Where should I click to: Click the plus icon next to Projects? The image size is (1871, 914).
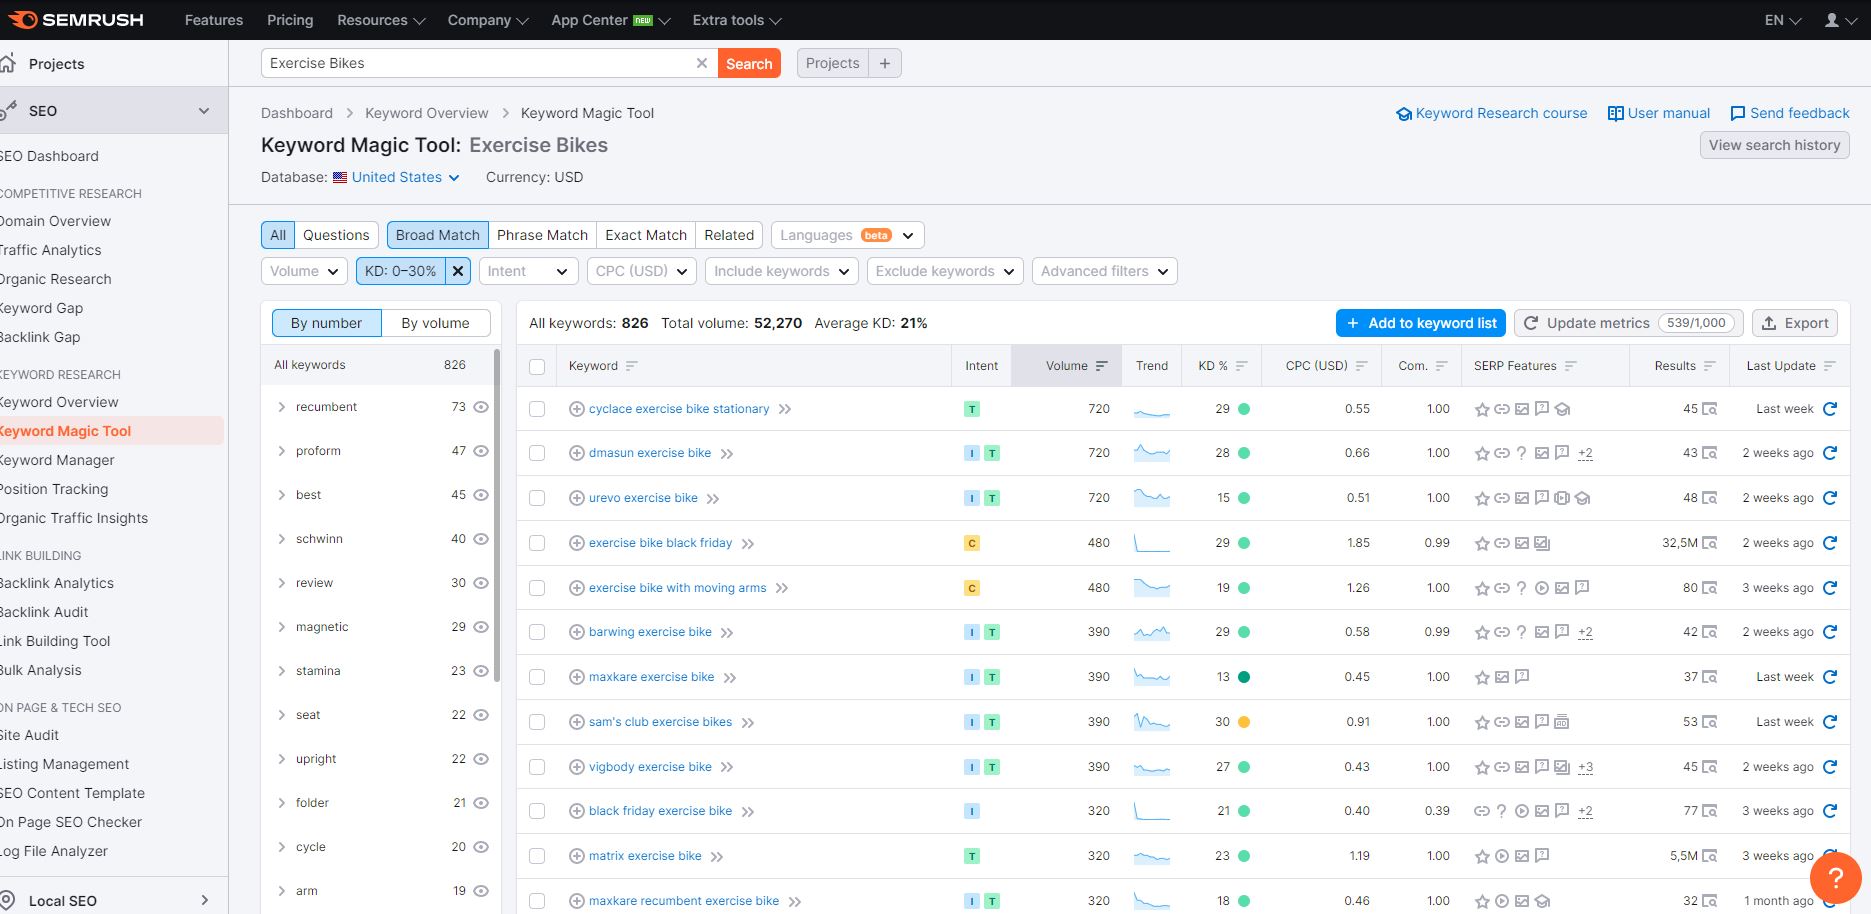click(x=885, y=63)
